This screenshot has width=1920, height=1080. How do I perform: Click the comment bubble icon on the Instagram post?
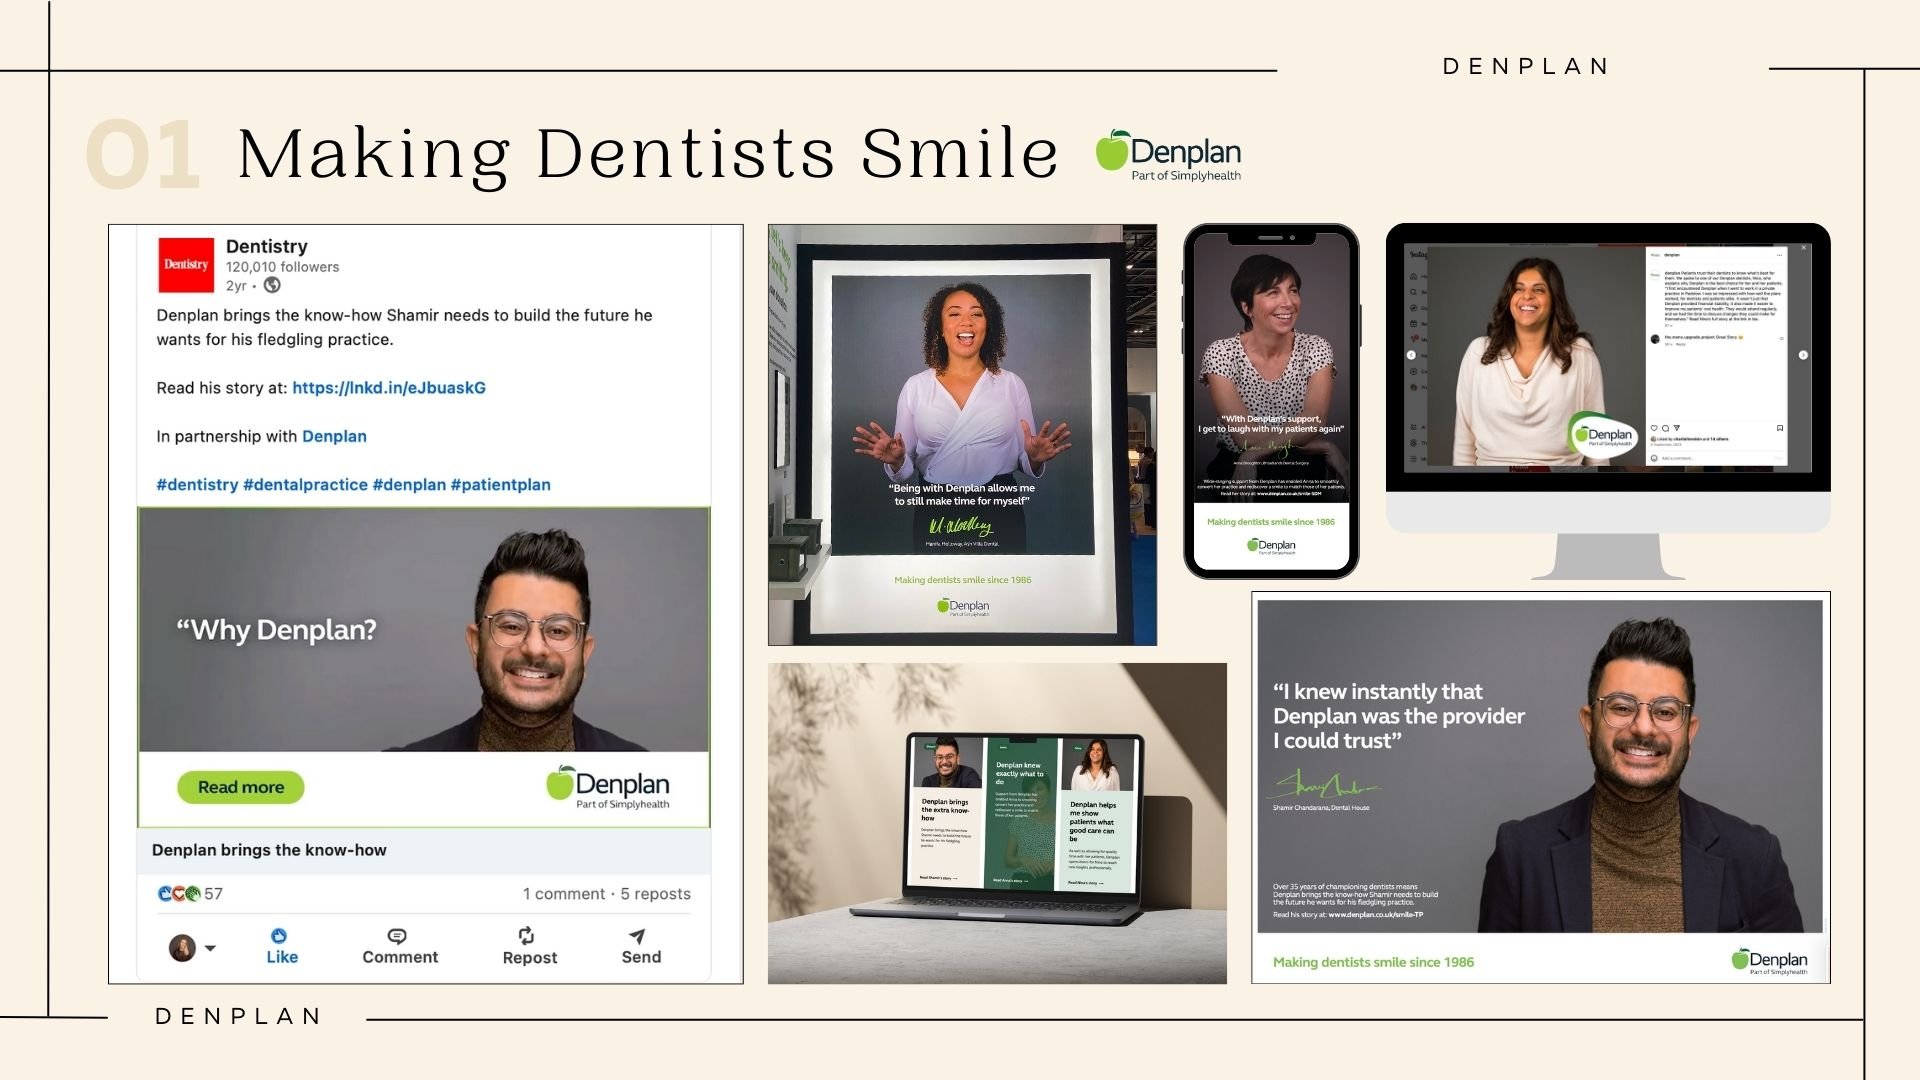point(1665,428)
